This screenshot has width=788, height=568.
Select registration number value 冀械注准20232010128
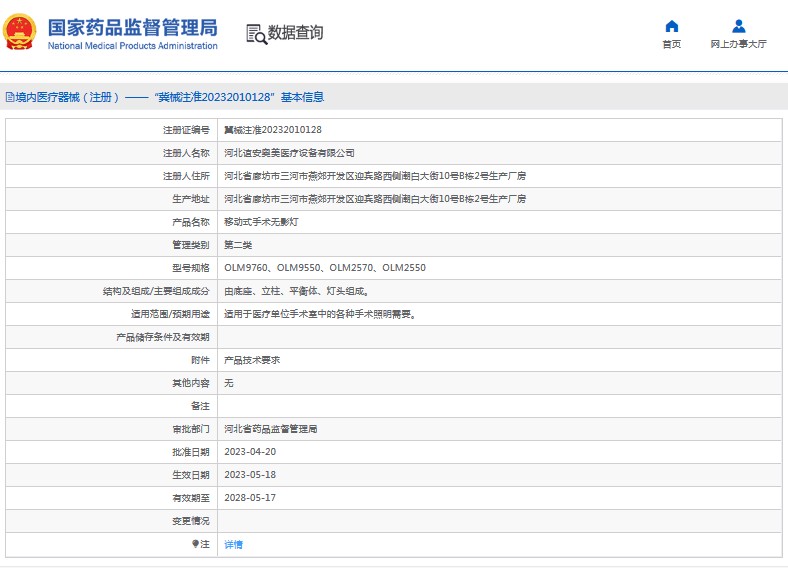pos(272,130)
